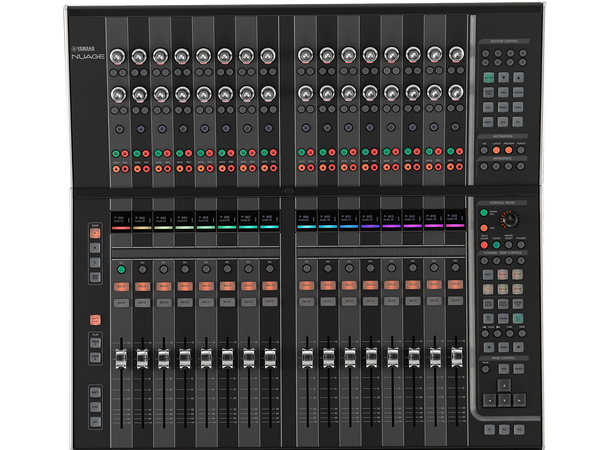Open ROUTING in Section Control
610x450 pixels.
[x=518, y=93]
